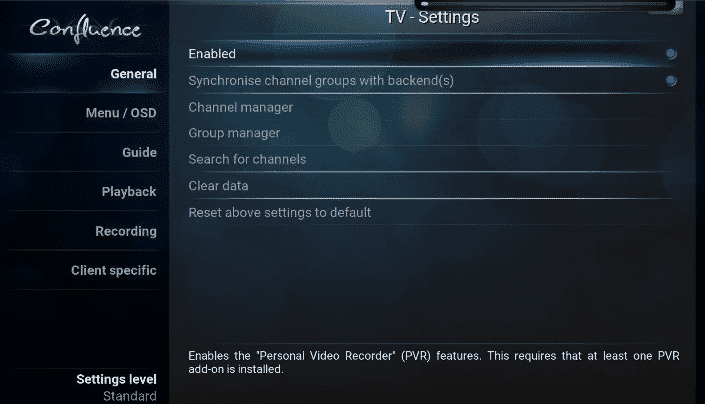This screenshot has width=705, height=404.
Task: Open the Channel manager
Action: click(432, 107)
